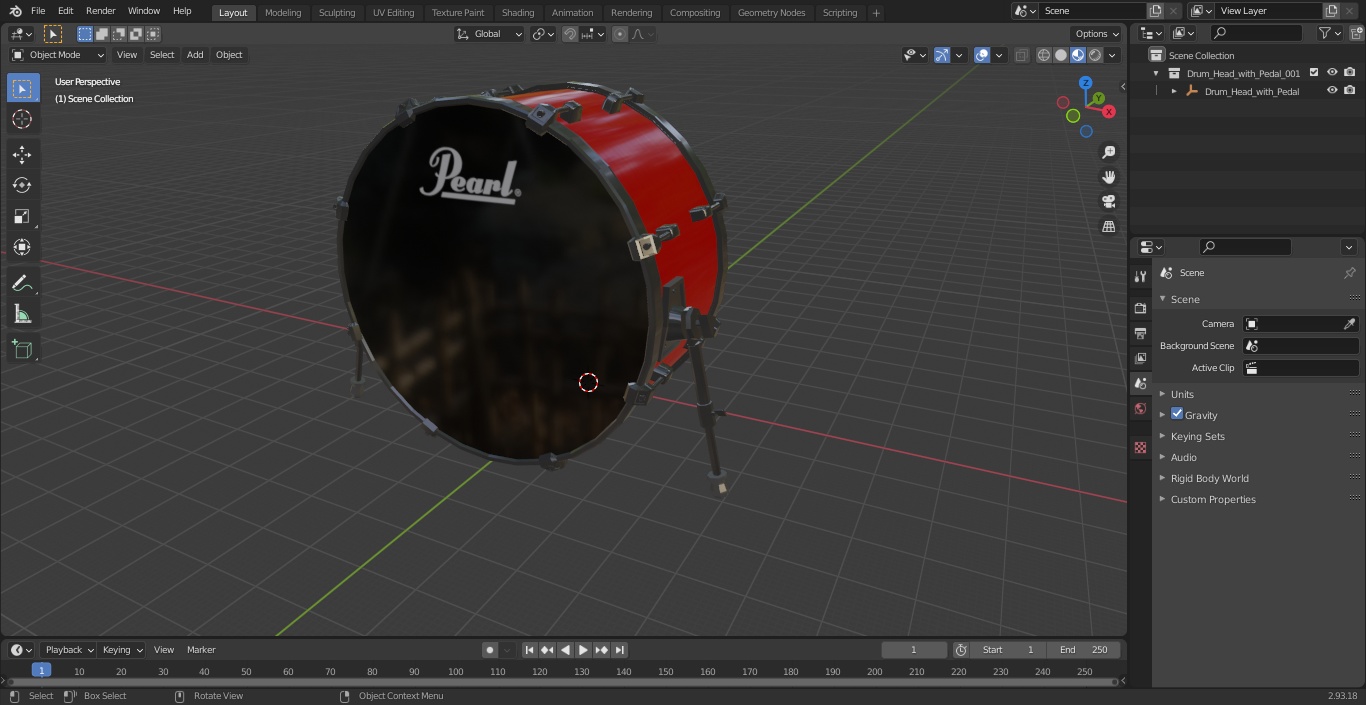Open the Render properties tab
This screenshot has width=1366, height=705.
coord(1140,308)
